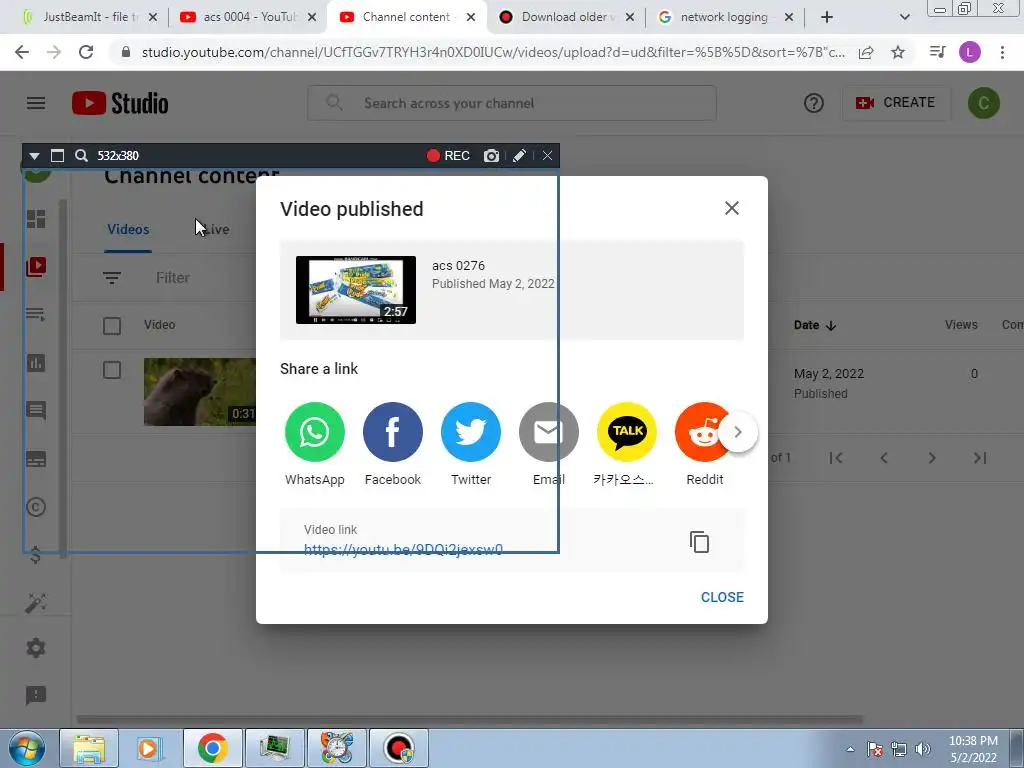Click the Filter icon
Viewport: 1024px width, 768px height.
pos(112,278)
